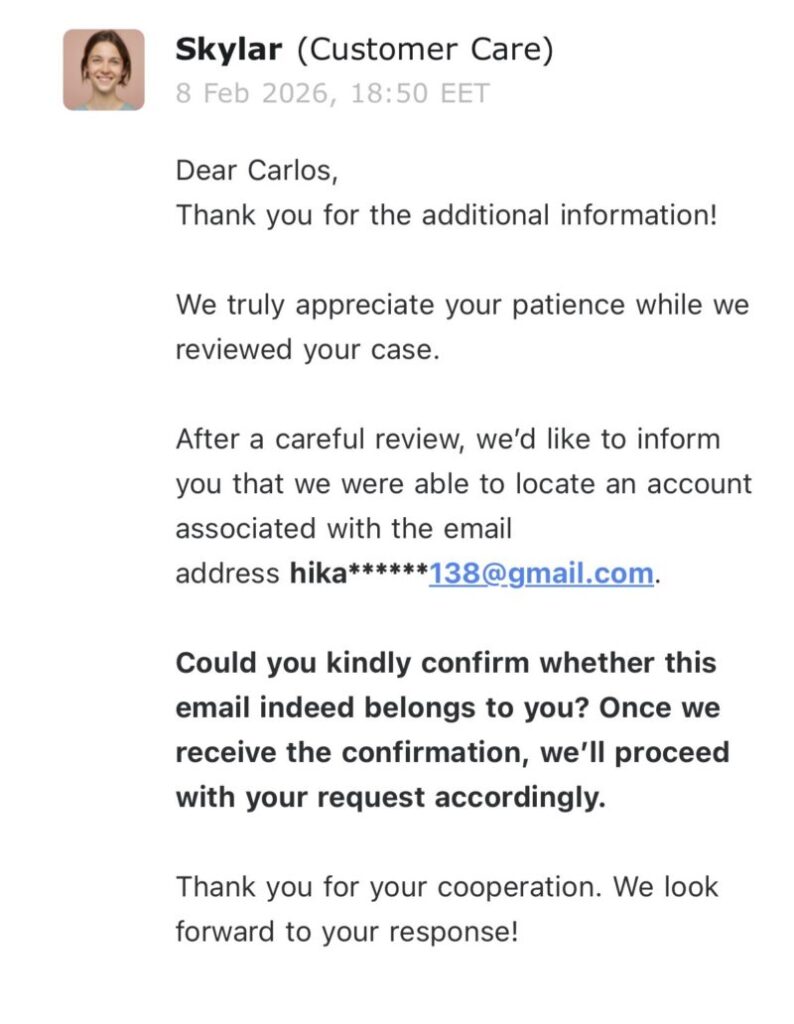Click the 'After a careful review' line
This screenshot has width=794, height=1024.
(447, 439)
